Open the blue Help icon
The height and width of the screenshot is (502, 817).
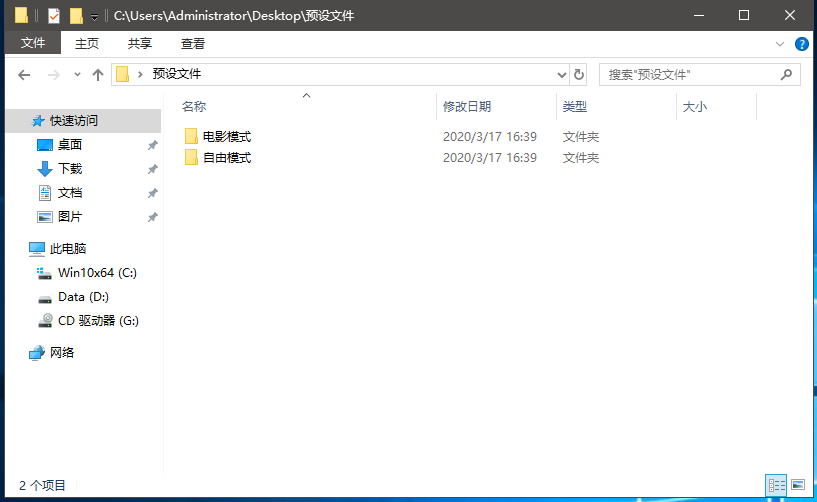(801, 44)
